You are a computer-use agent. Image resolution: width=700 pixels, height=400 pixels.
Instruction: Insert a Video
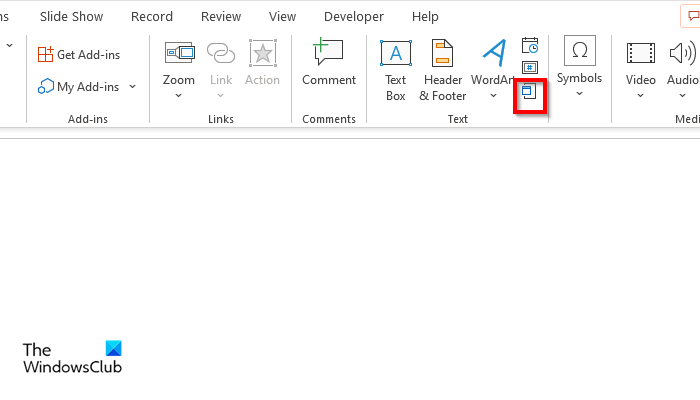click(x=641, y=62)
